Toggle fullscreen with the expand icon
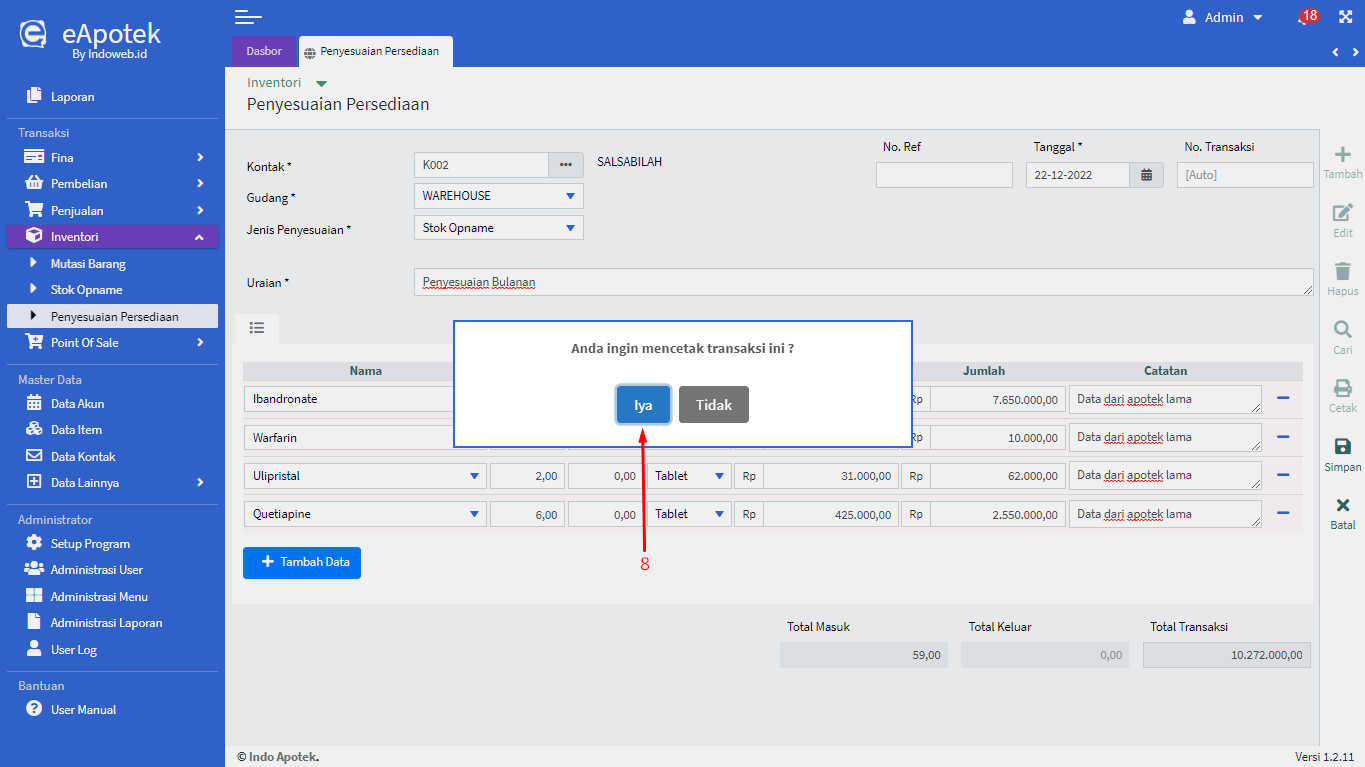 click(1344, 17)
